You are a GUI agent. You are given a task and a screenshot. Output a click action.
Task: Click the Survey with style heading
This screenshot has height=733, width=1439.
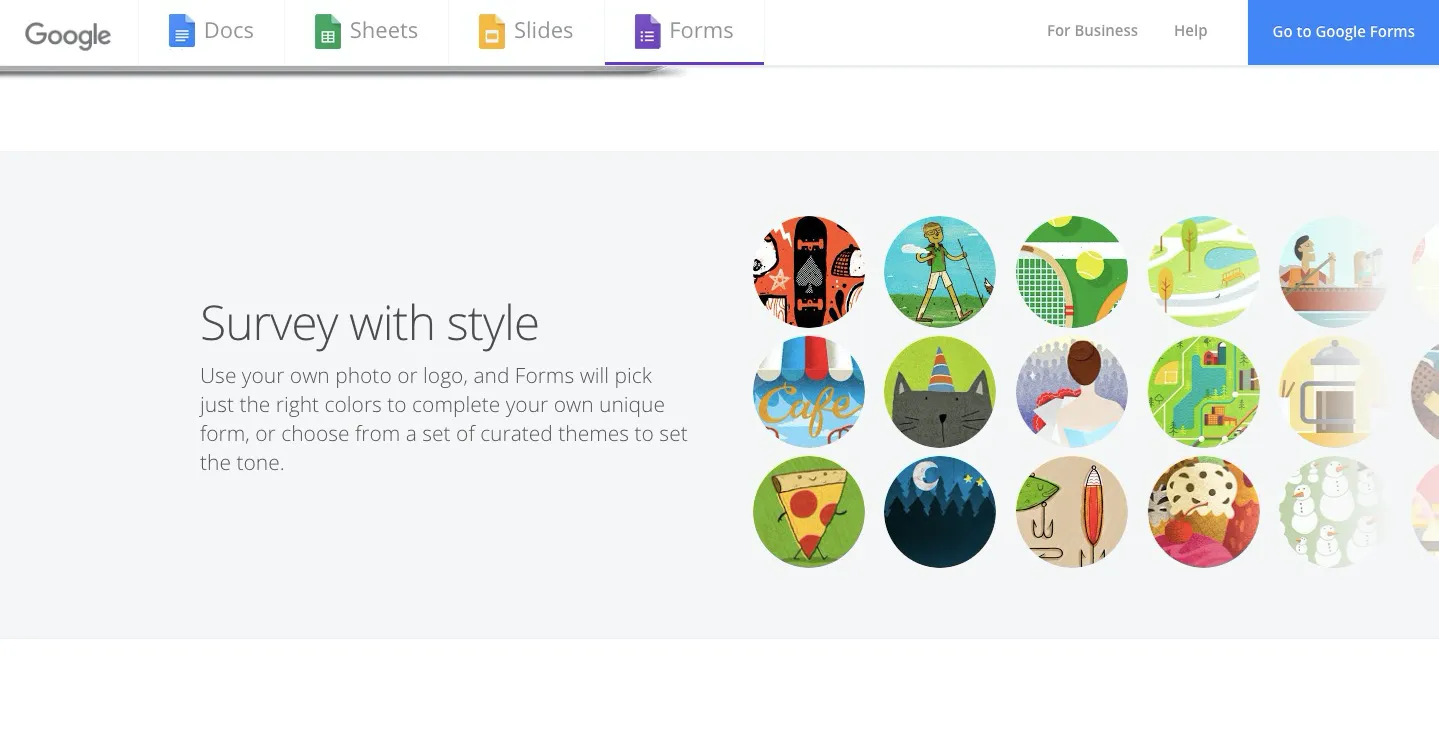pyautogui.click(x=369, y=323)
